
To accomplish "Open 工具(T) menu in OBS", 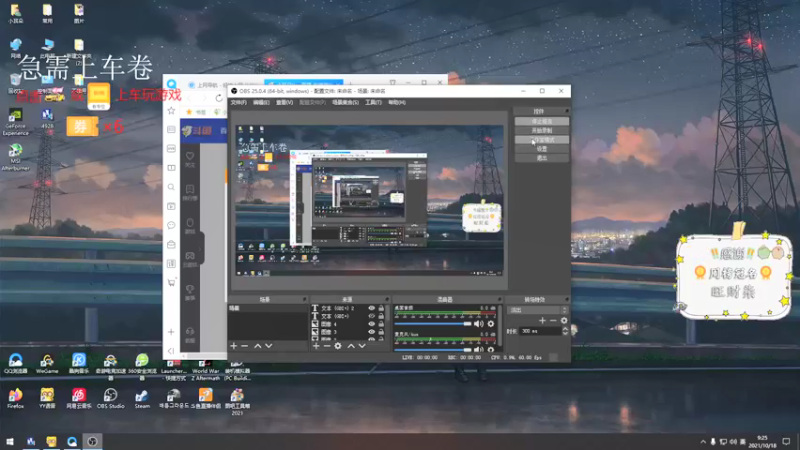I will [x=373, y=103].
